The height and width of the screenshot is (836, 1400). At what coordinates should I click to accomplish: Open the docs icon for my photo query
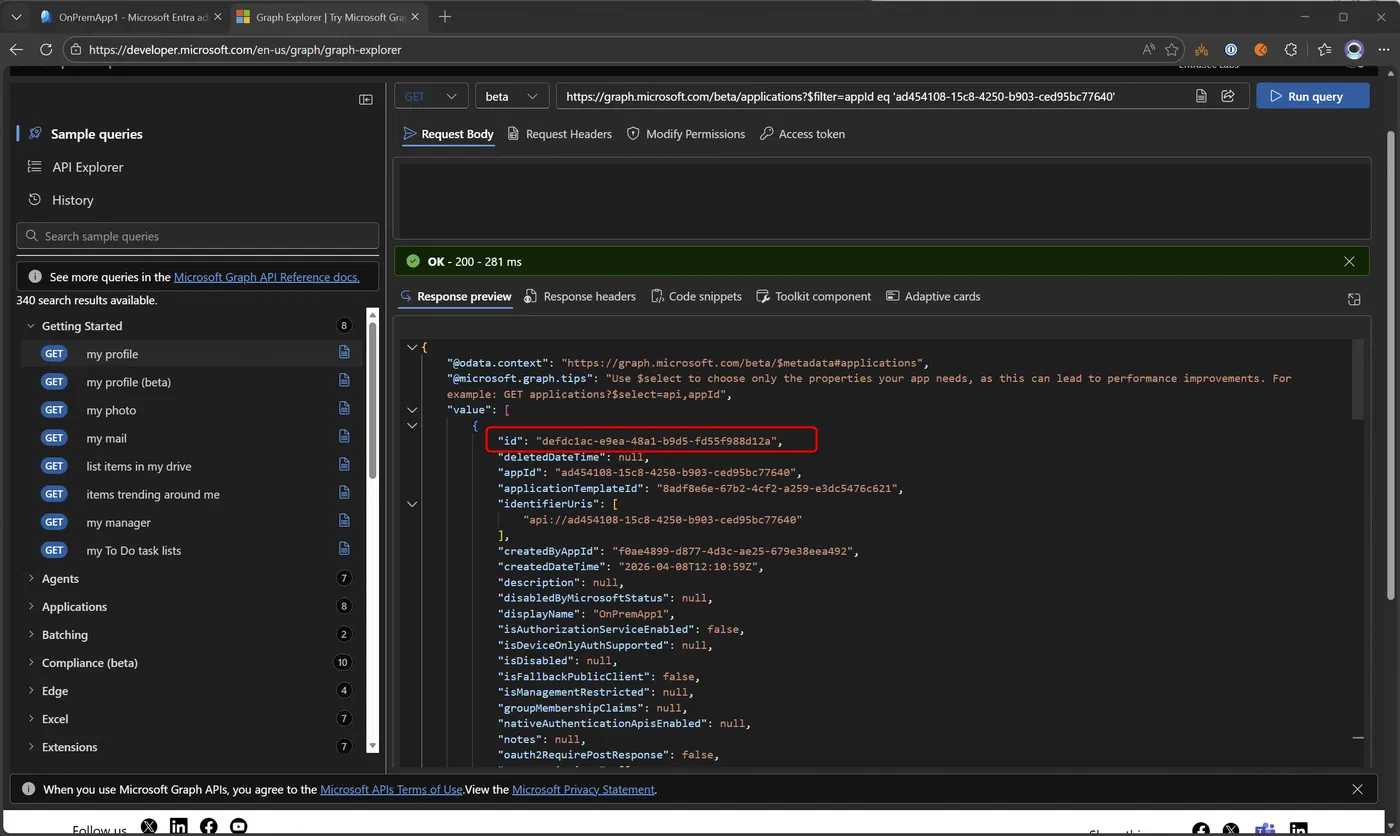click(344, 409)
